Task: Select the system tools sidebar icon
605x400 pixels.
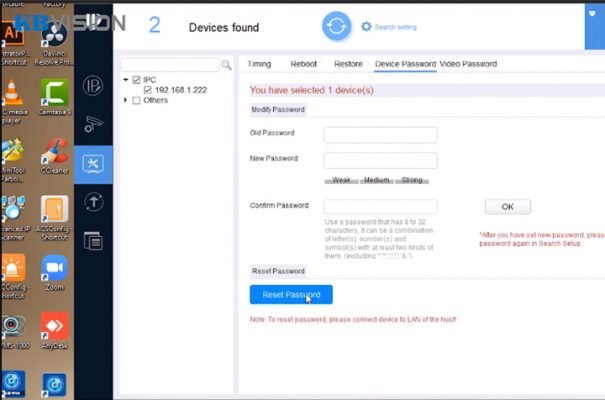Action: point(93,164)
